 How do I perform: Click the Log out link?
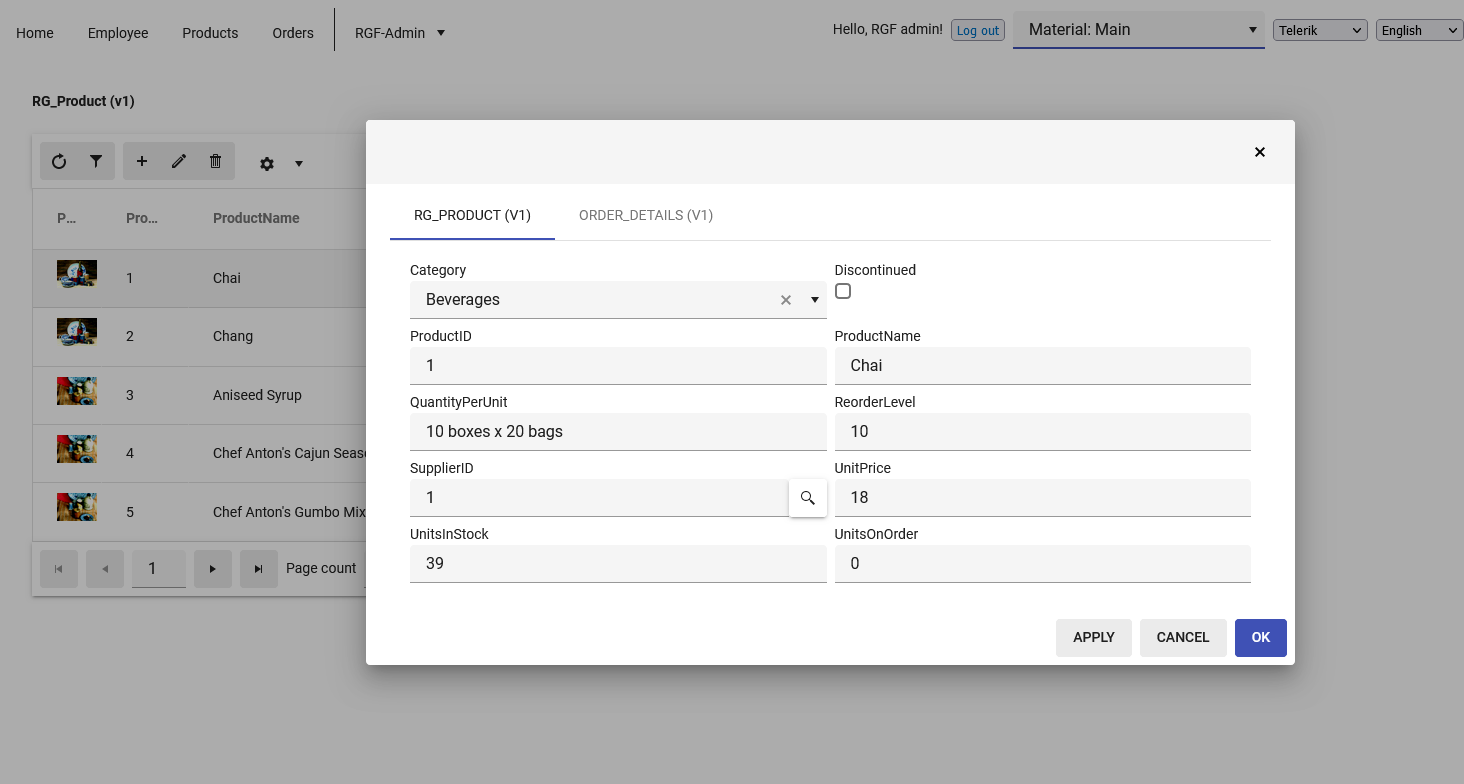(977, 31)
